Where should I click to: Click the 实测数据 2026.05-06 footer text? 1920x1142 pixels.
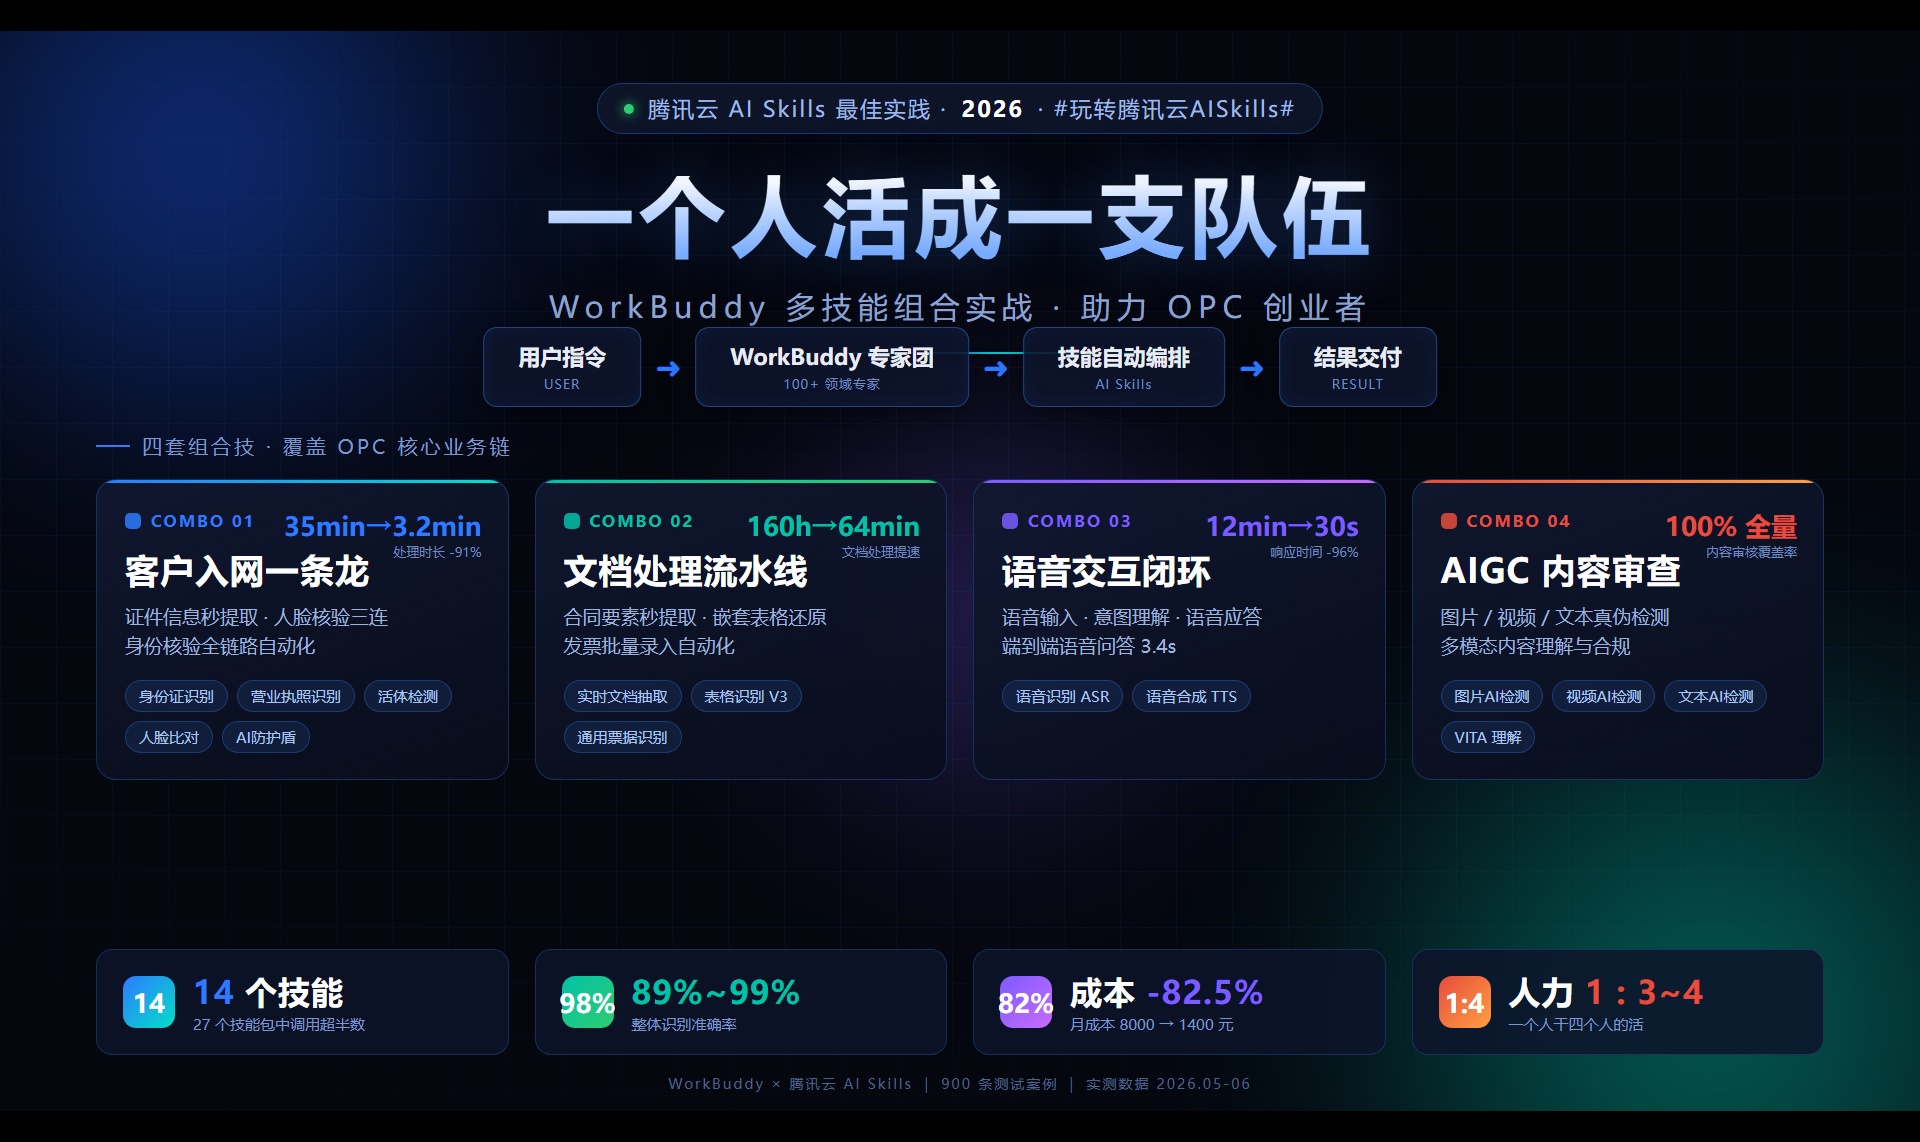(x=1168, y=1084)
